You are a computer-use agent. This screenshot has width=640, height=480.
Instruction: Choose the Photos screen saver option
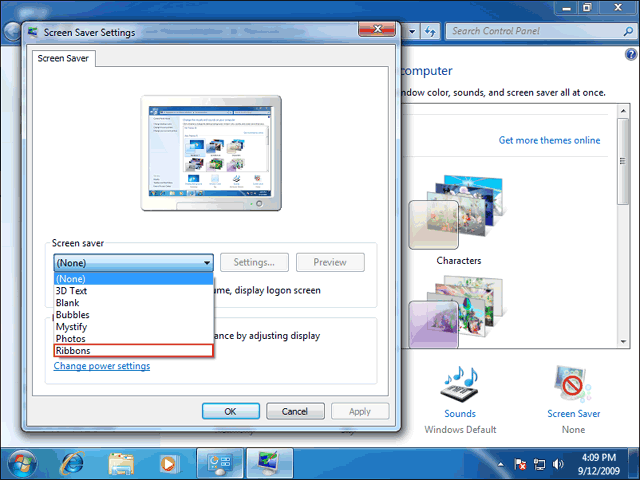coord(133,339)
